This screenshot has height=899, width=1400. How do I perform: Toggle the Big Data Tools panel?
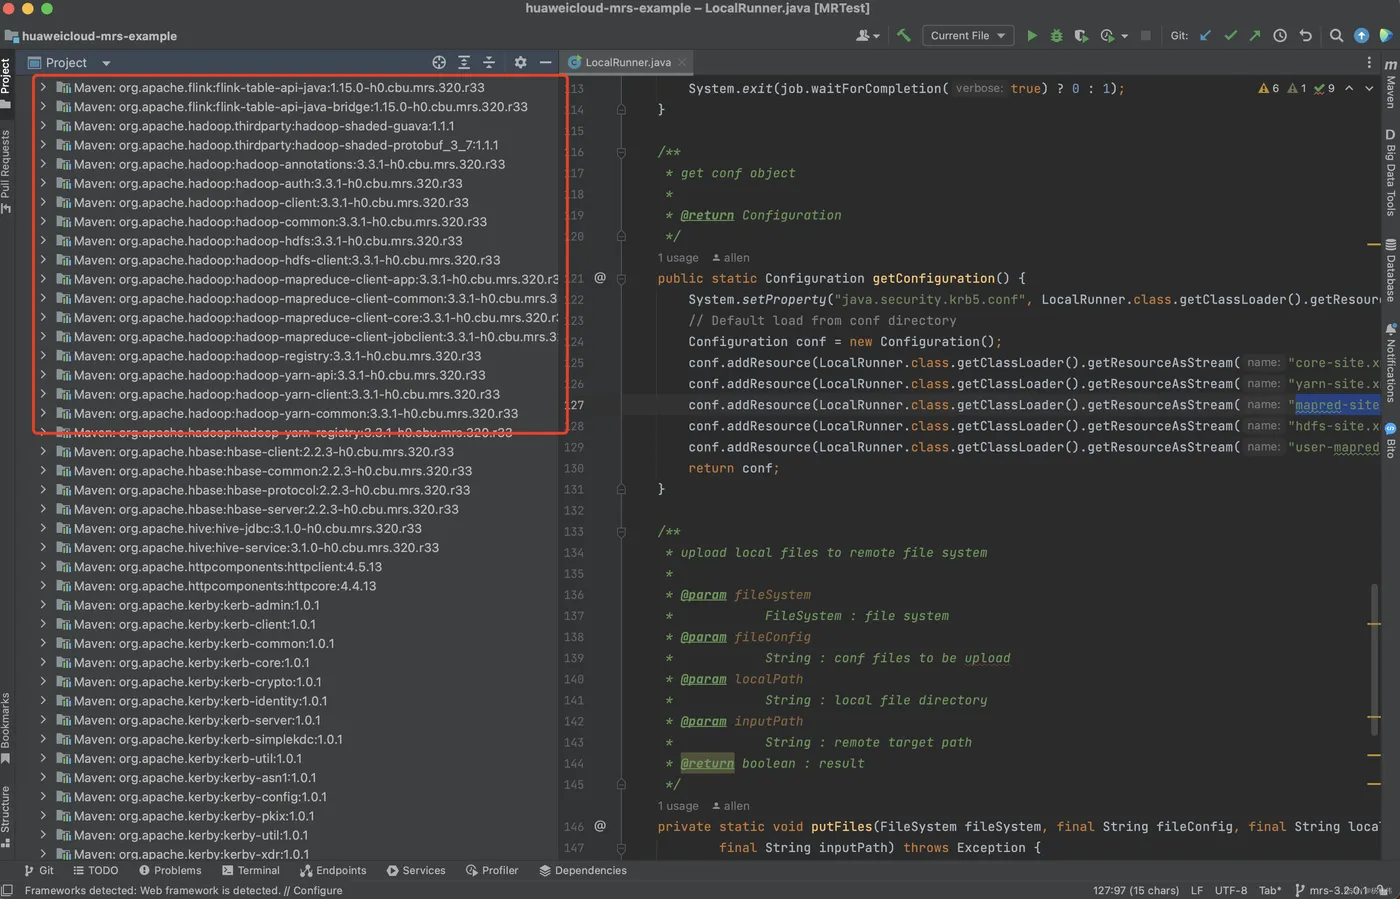(1390, 172)
